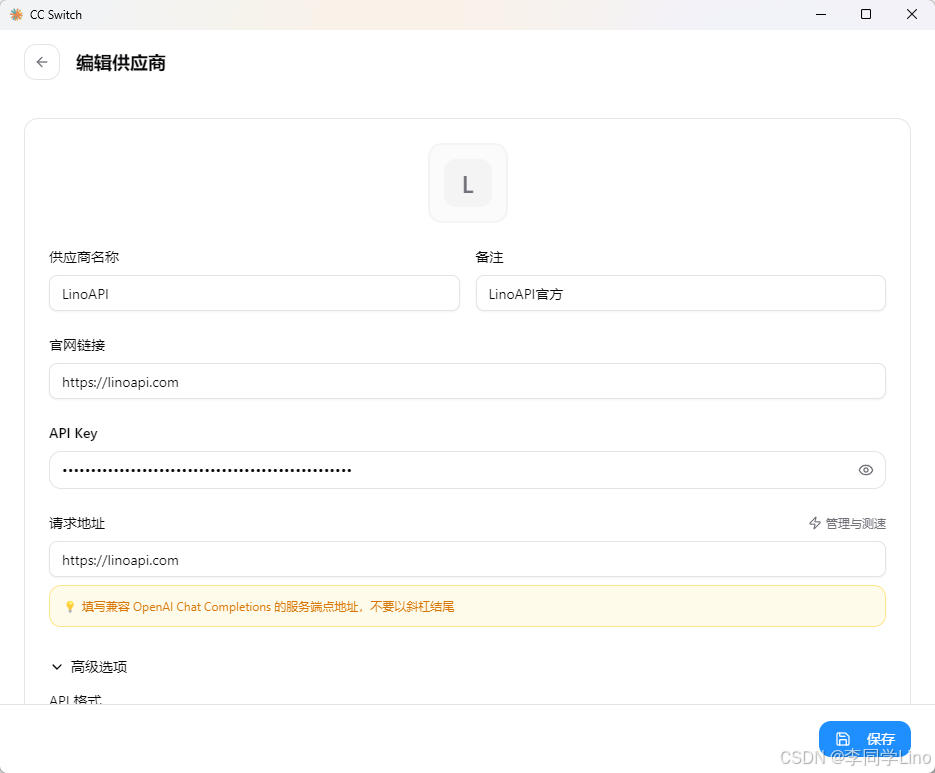Minimize the CC Switch window
Viewport: 935px width, 773px height.
pos(821,14)
